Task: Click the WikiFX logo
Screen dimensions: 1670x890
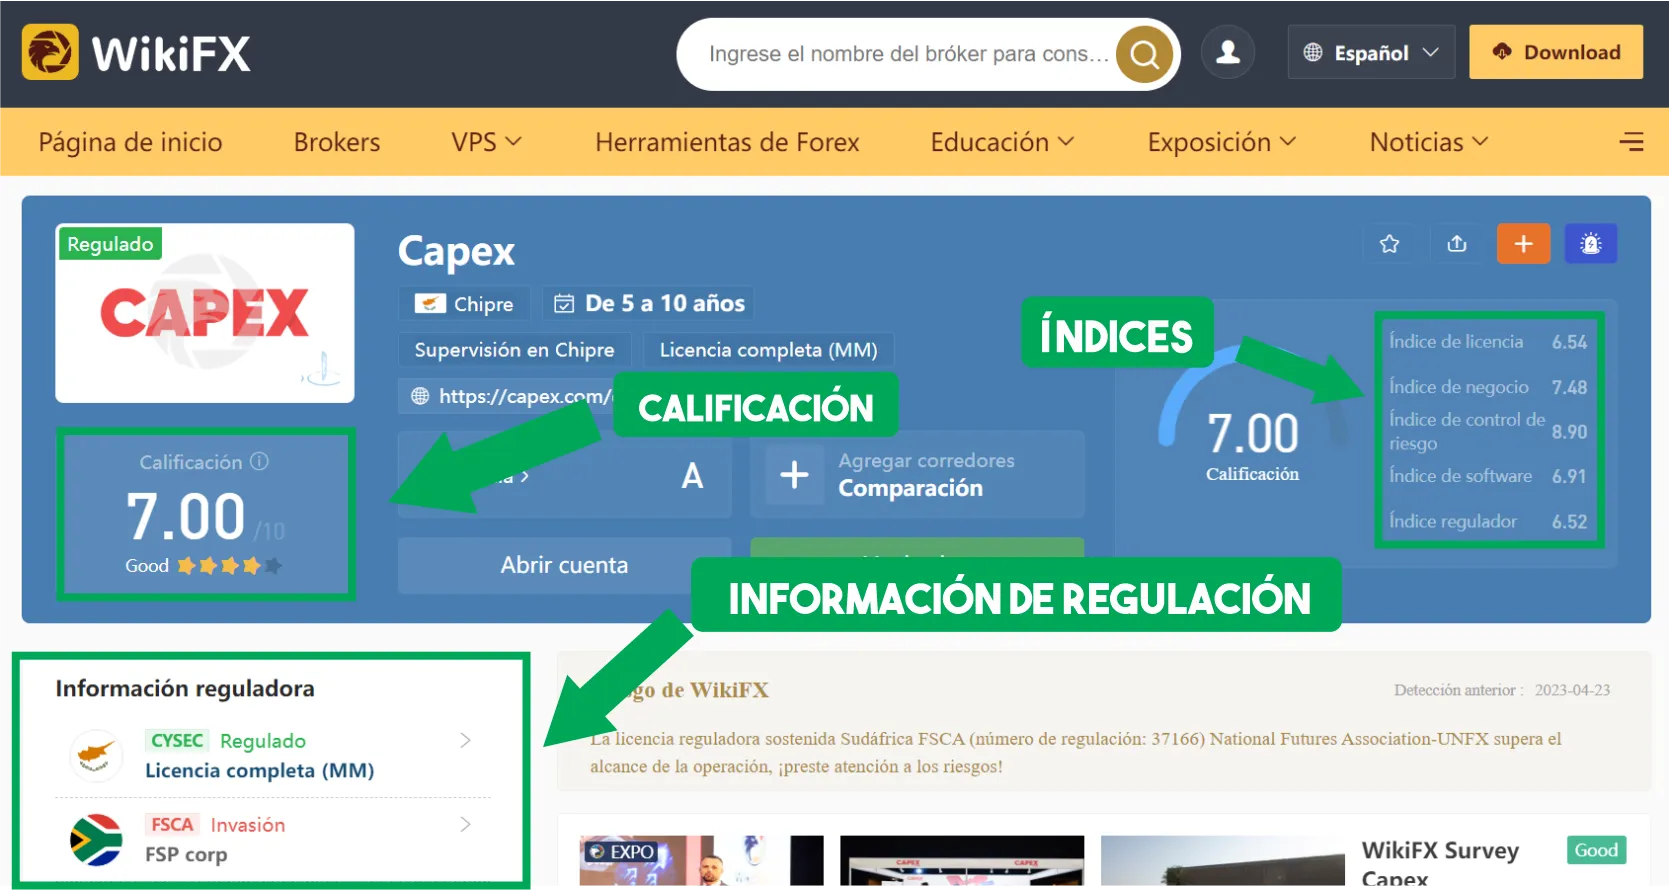Action: click(136, 52)
